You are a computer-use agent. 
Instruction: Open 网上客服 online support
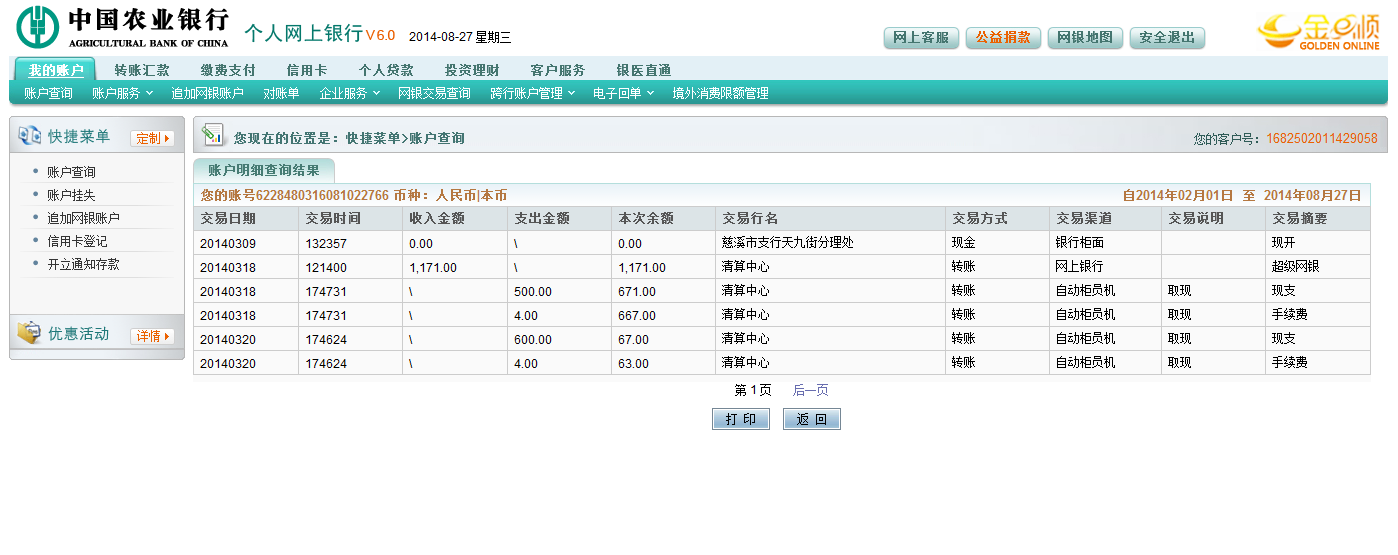click(x=921, y=38)
